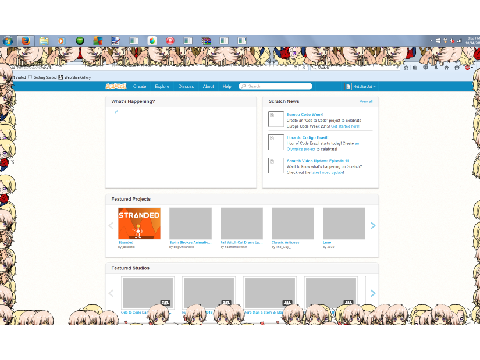The image size is (480, 360).
Task: Go to the Discuss page
Action: click(186, 86)
